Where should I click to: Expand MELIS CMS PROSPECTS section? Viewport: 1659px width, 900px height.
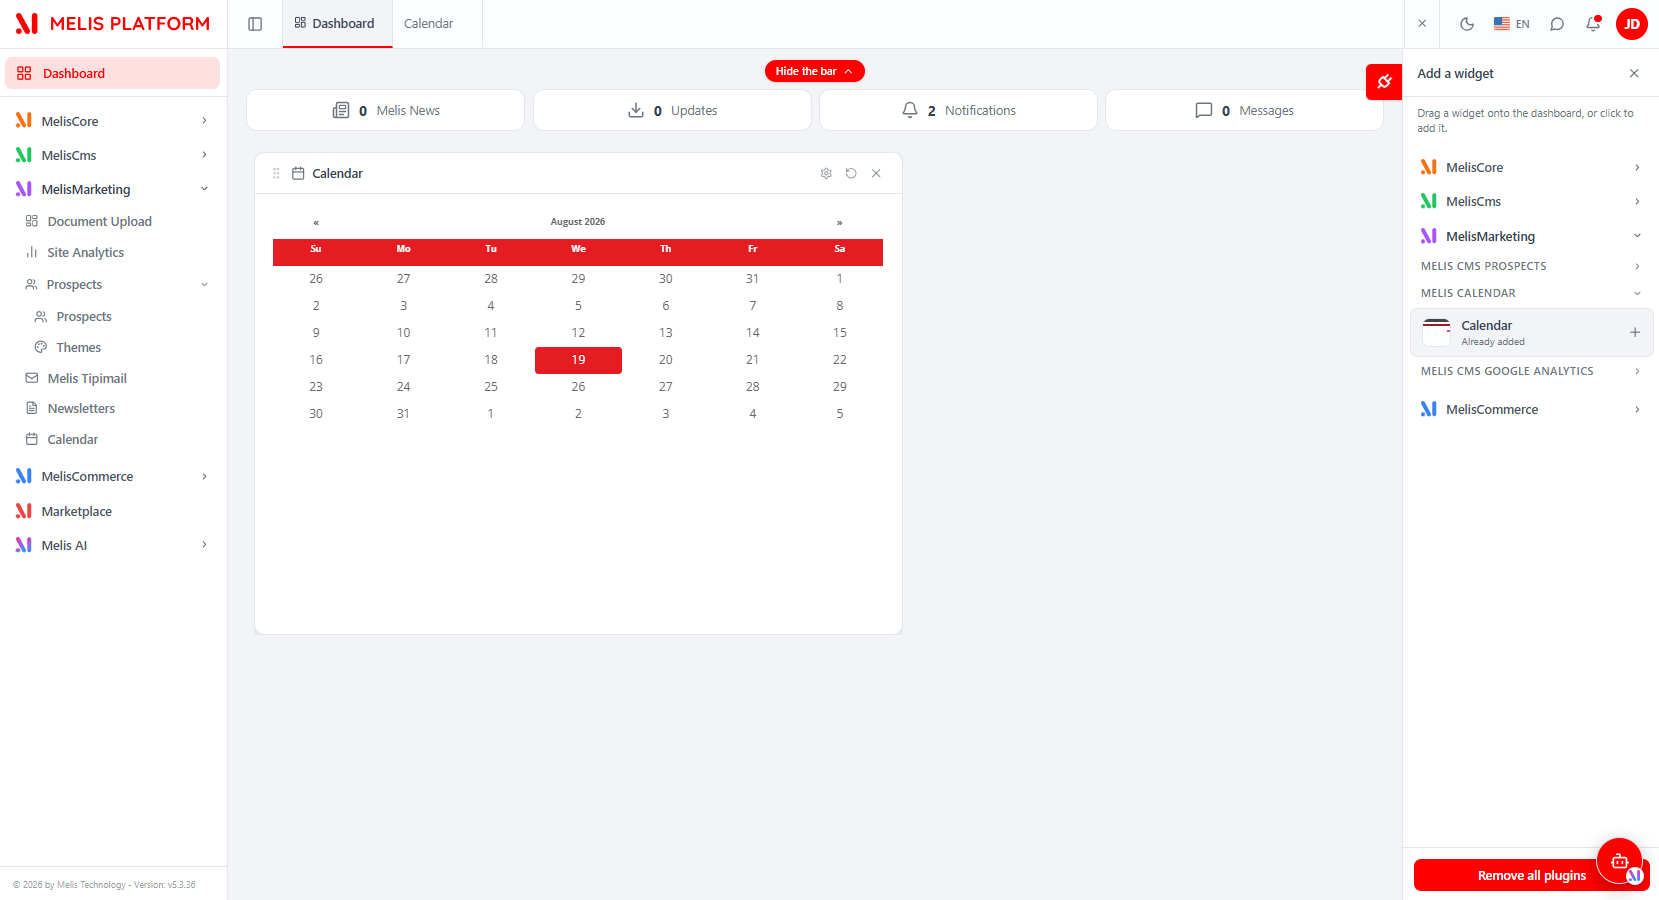(1531, 266)
